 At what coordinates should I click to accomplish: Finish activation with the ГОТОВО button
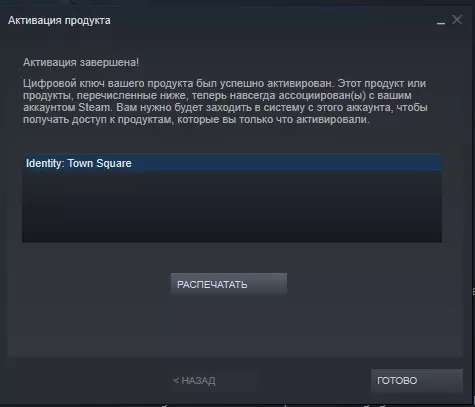pyautogui.click(x=417, y=380)
